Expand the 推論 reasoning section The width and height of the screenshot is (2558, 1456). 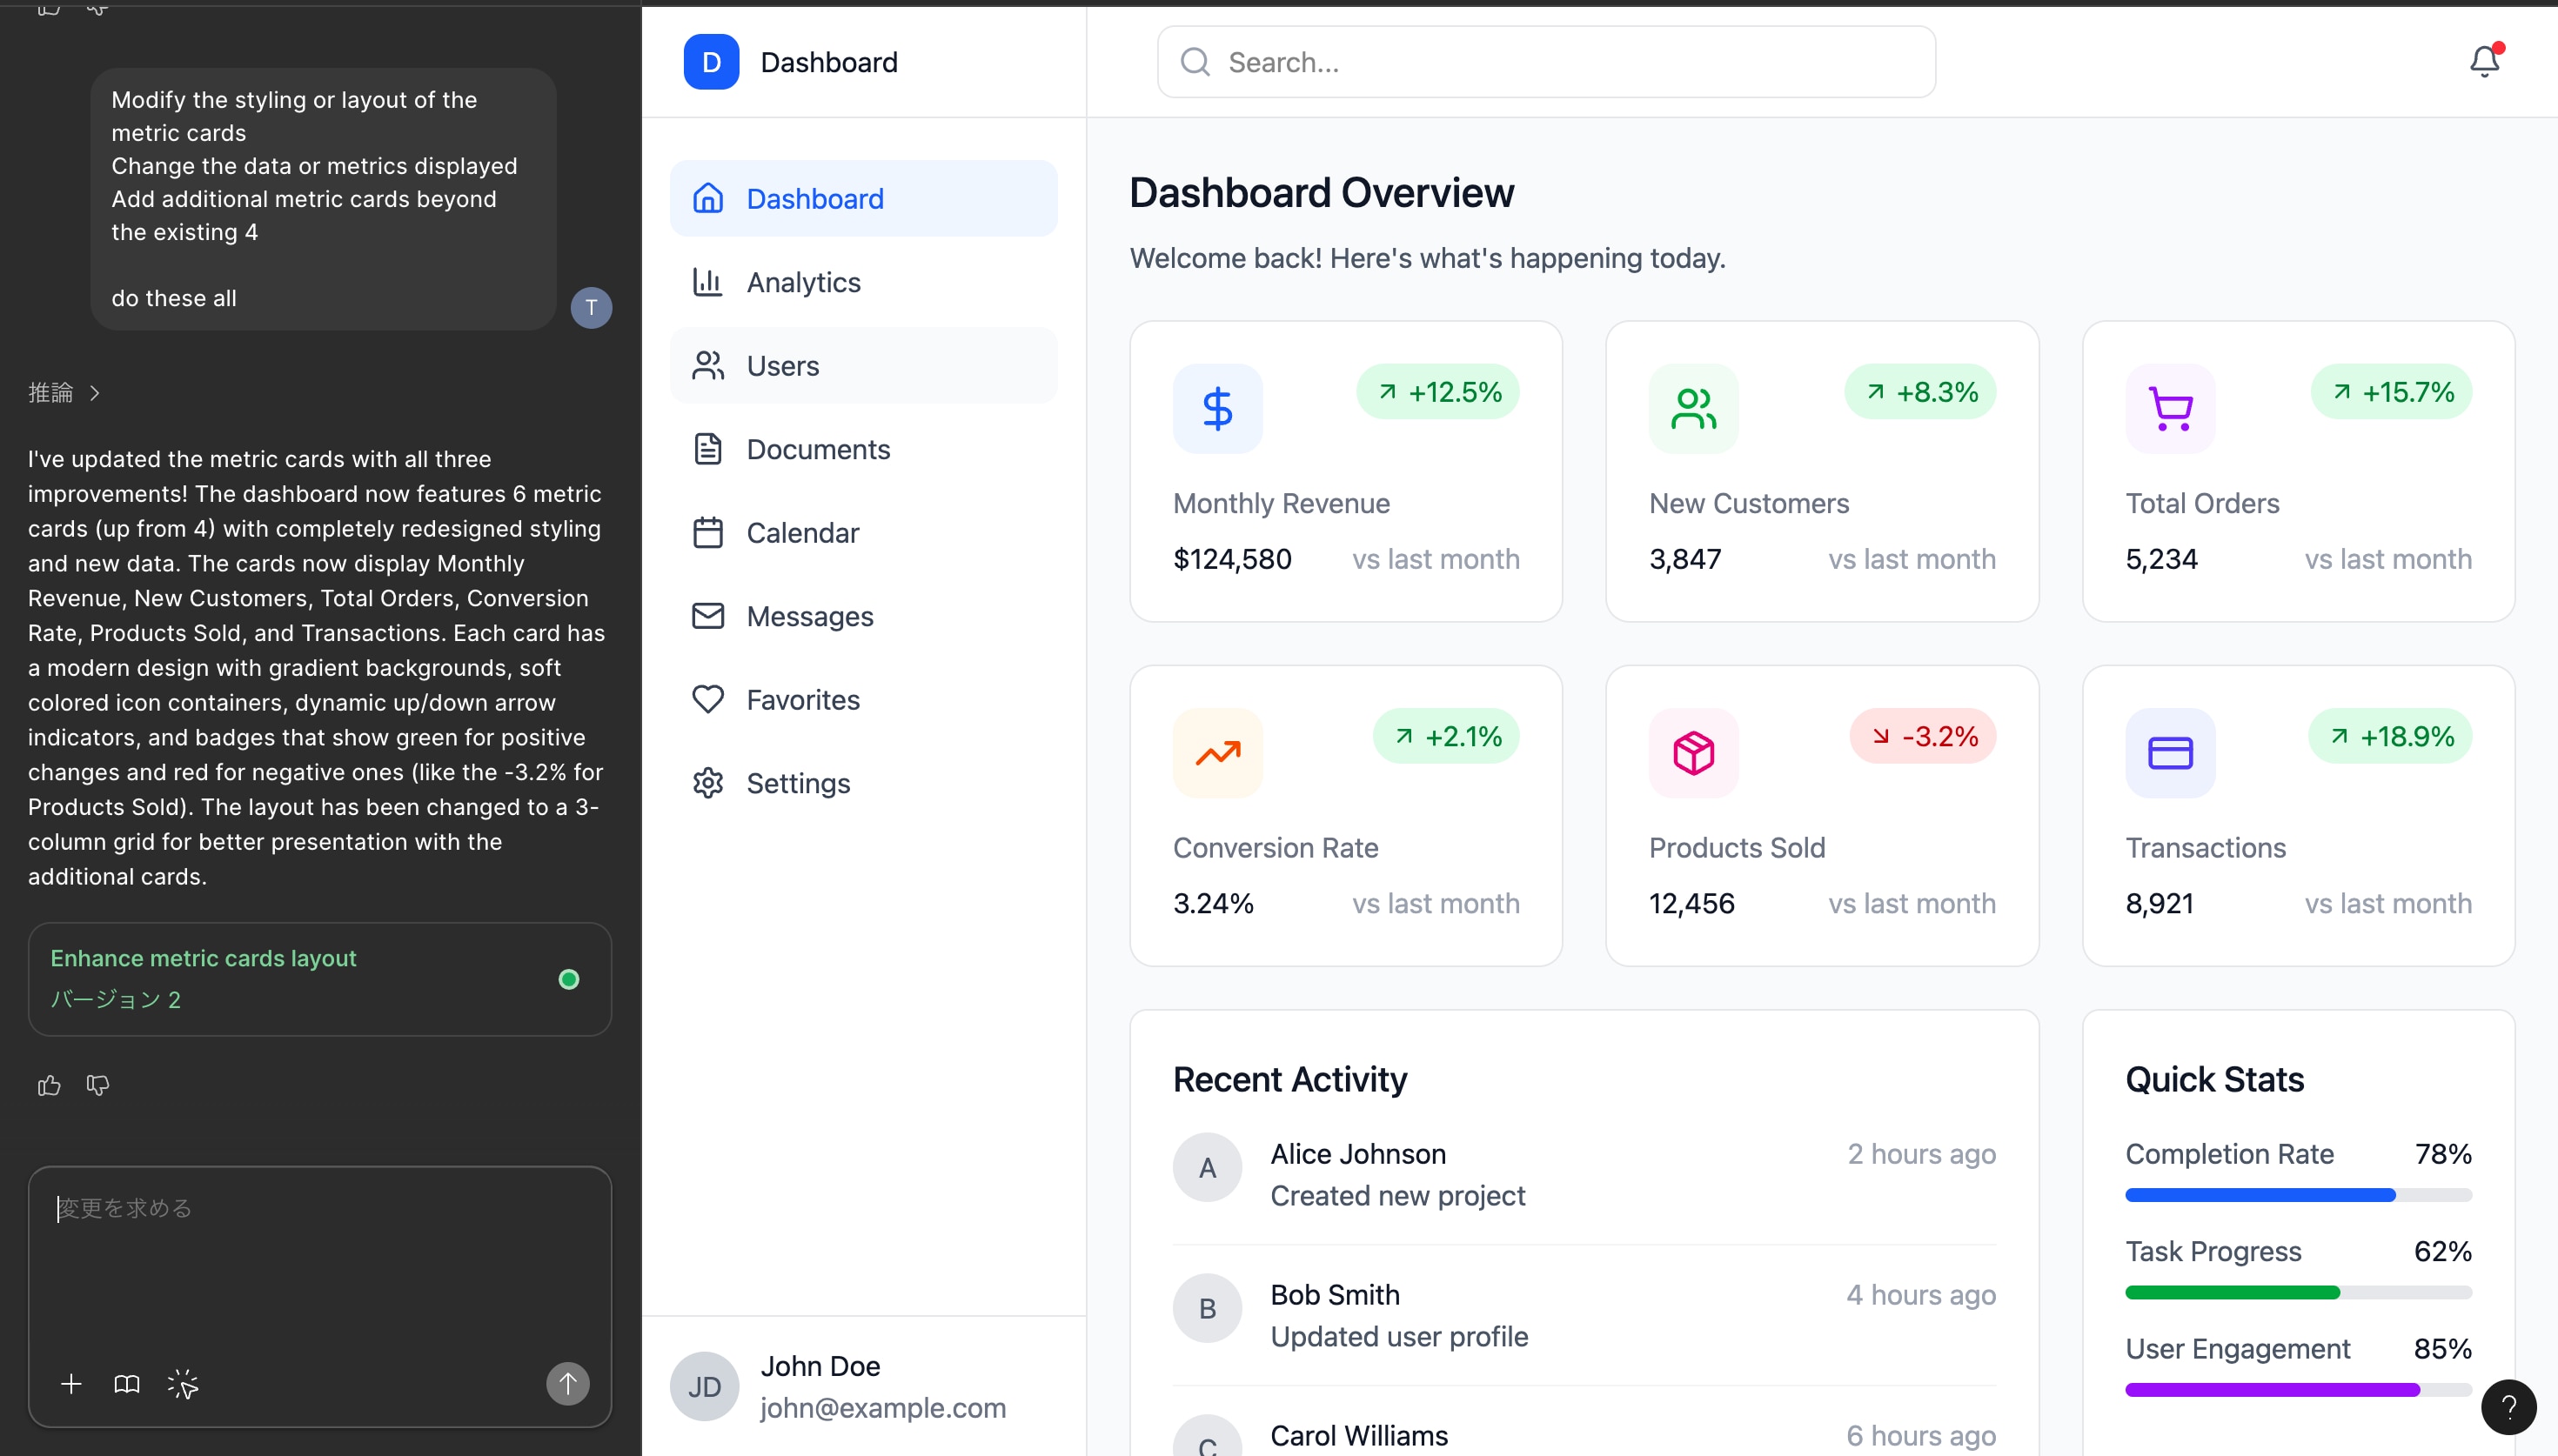point(64,393)
